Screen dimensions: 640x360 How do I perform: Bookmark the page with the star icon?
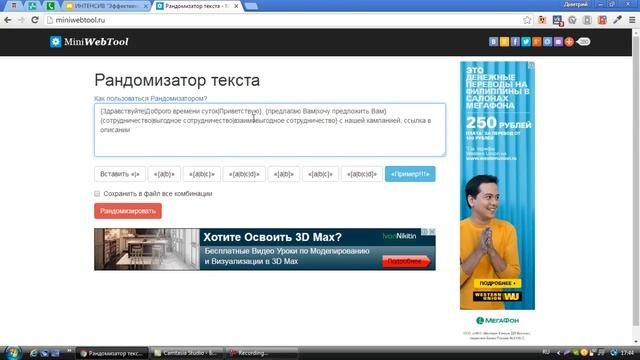click(x=527, y=20)
